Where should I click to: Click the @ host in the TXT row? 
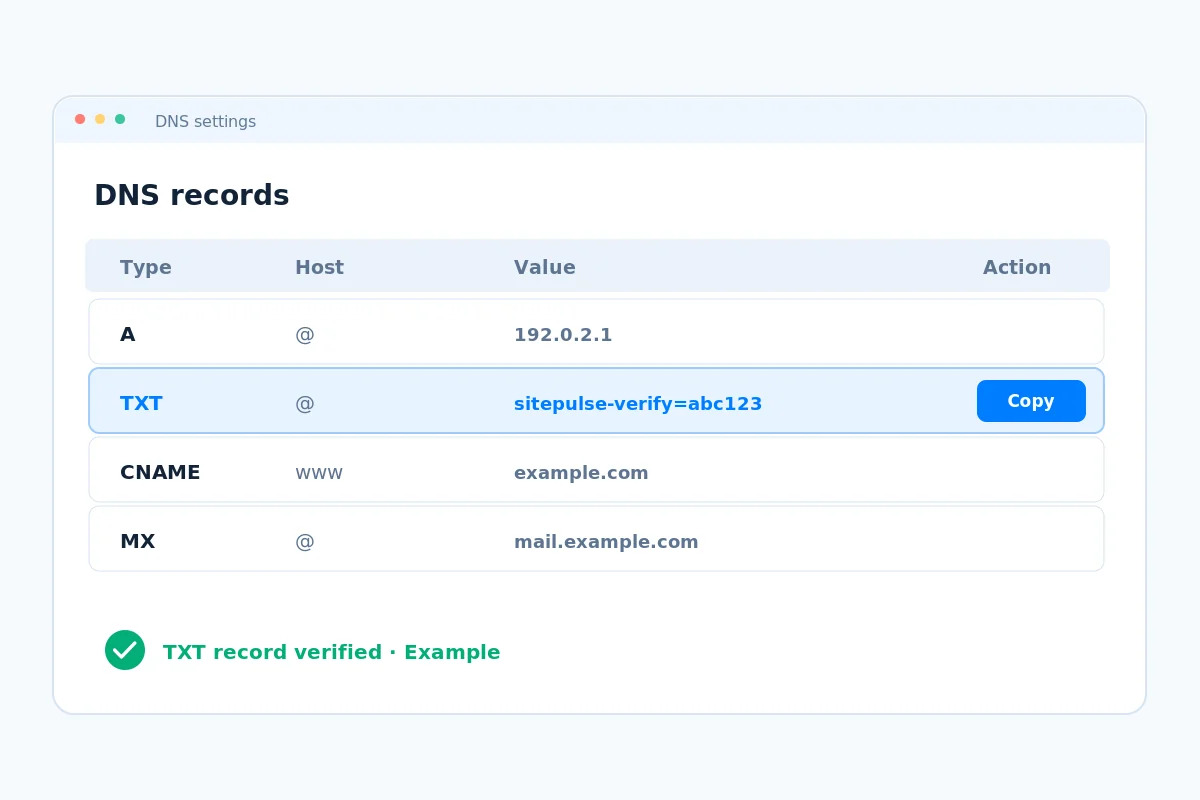305,404
